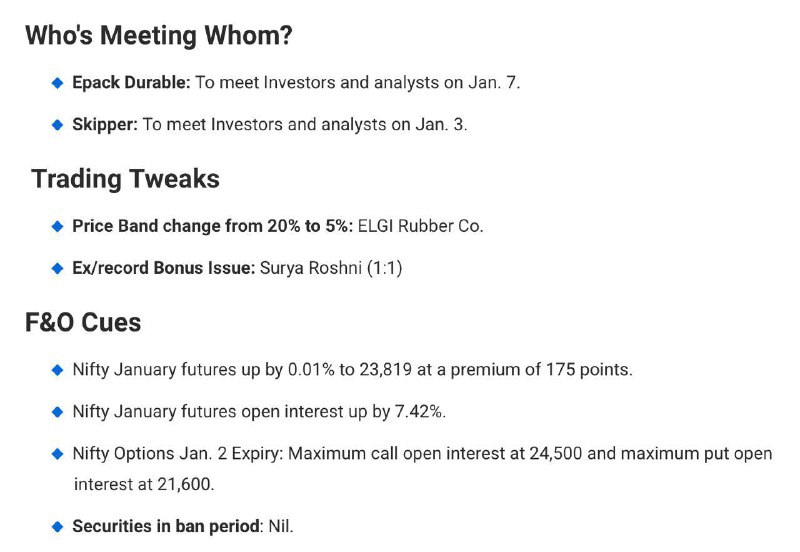Image resolution: width=800 pixels, height=552 pixels.
Task: Click the Price Band change from 20% to 5% label
Action: (x=212, y=226)
